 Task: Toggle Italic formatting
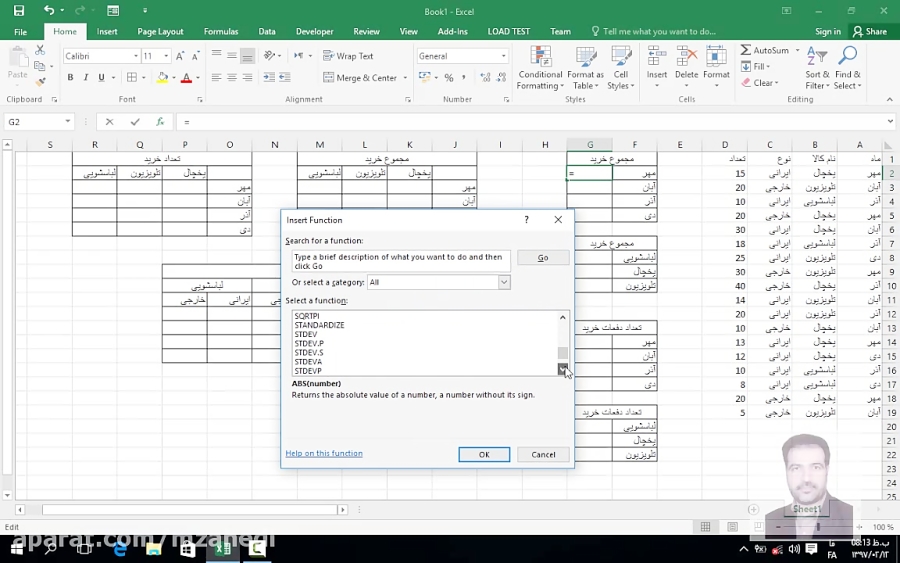pyautogui.click(x=86, y=77)
